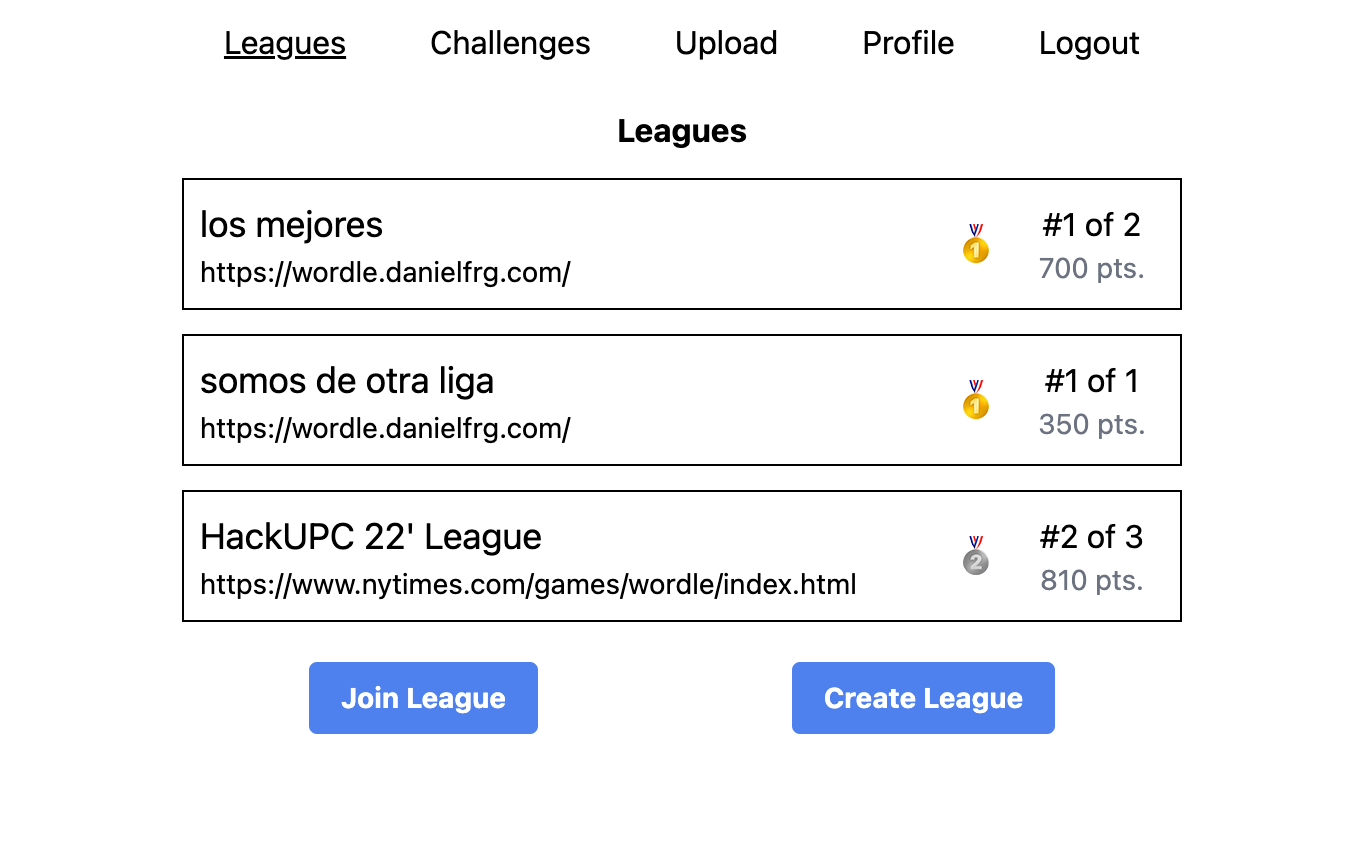Click the 700 pts. score display
Viewport: 1362px width, 842px height.
point(1092,268)
